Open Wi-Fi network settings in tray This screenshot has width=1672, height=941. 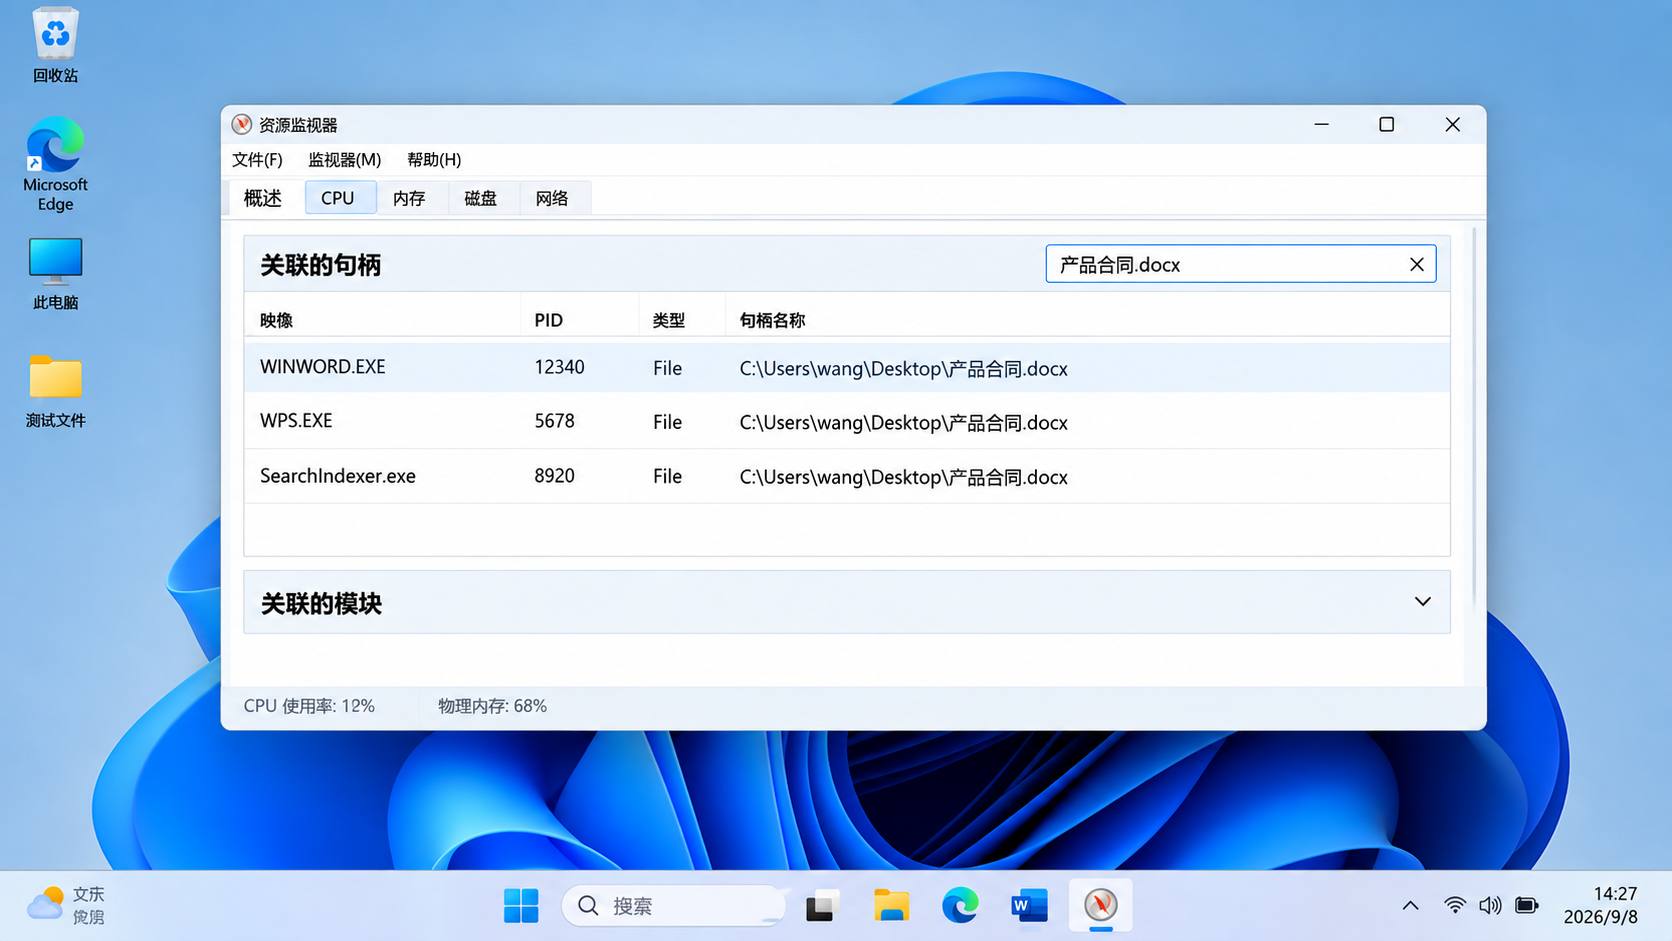click(x=1455, y=906)
